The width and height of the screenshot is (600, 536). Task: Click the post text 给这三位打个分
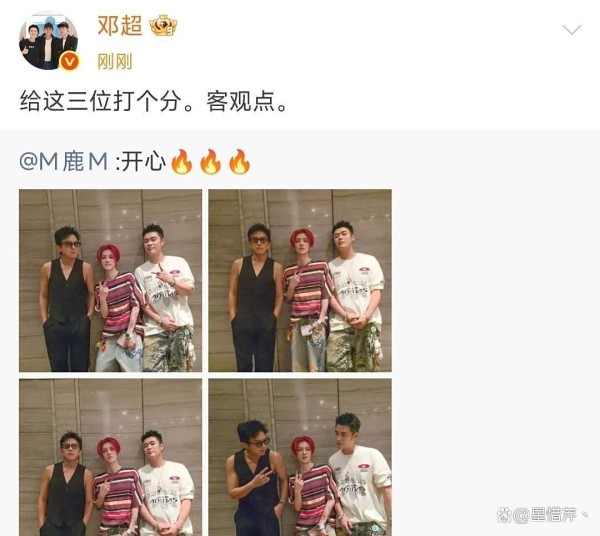[100, 101]
